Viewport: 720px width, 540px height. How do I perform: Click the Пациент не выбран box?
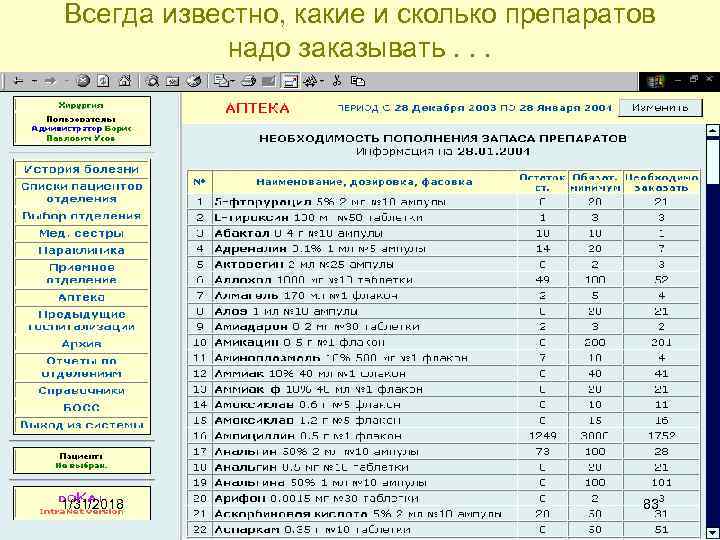point(82,461)
